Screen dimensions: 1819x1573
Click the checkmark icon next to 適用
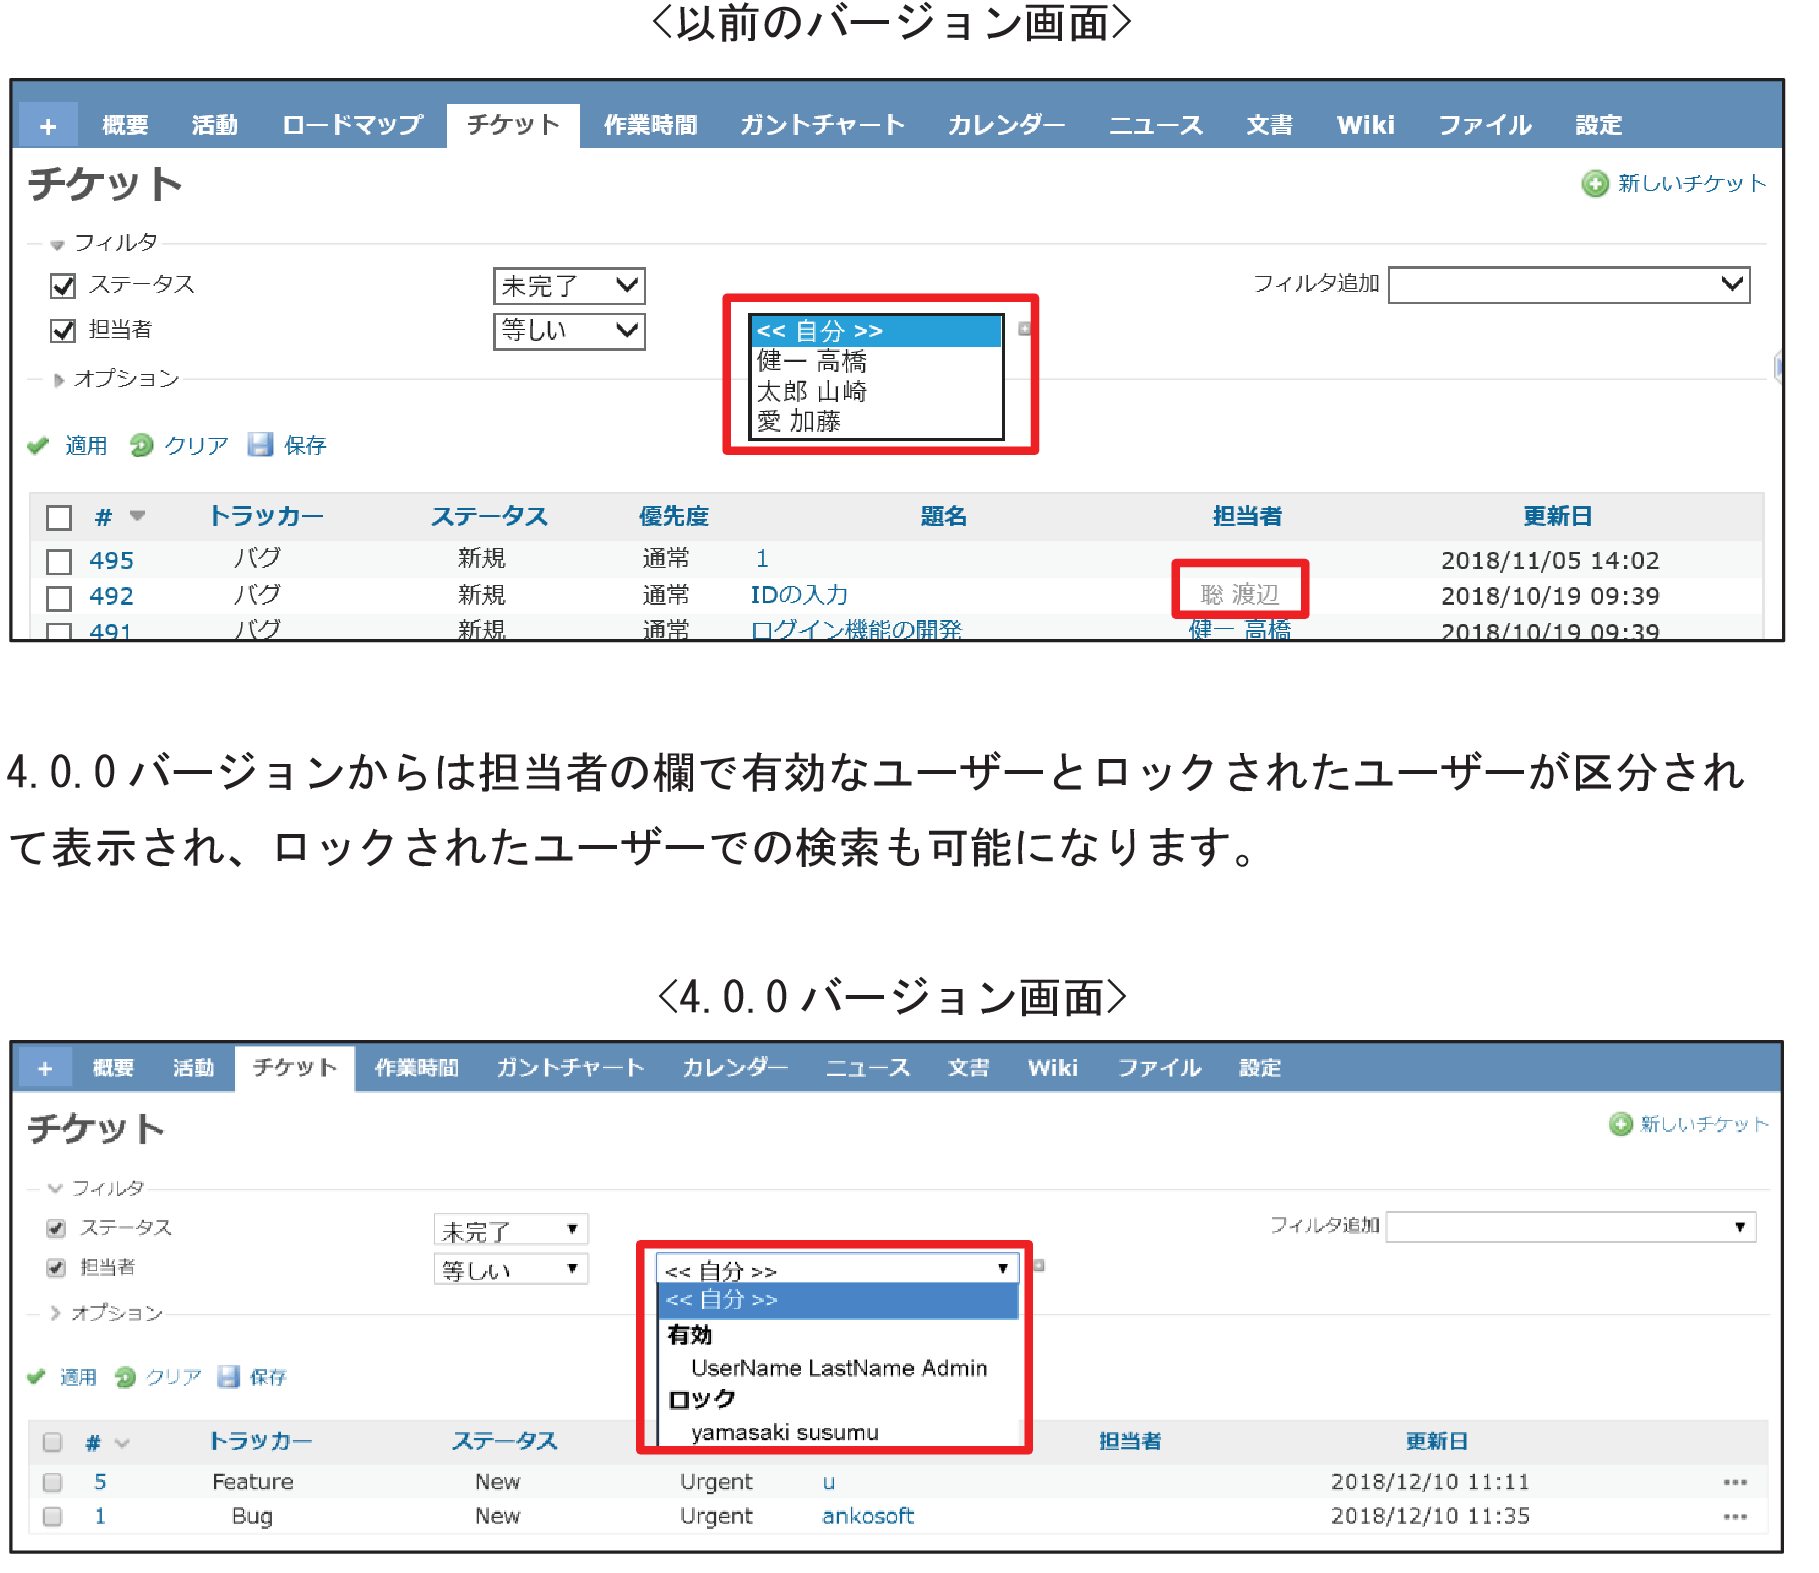pos(38,446)
